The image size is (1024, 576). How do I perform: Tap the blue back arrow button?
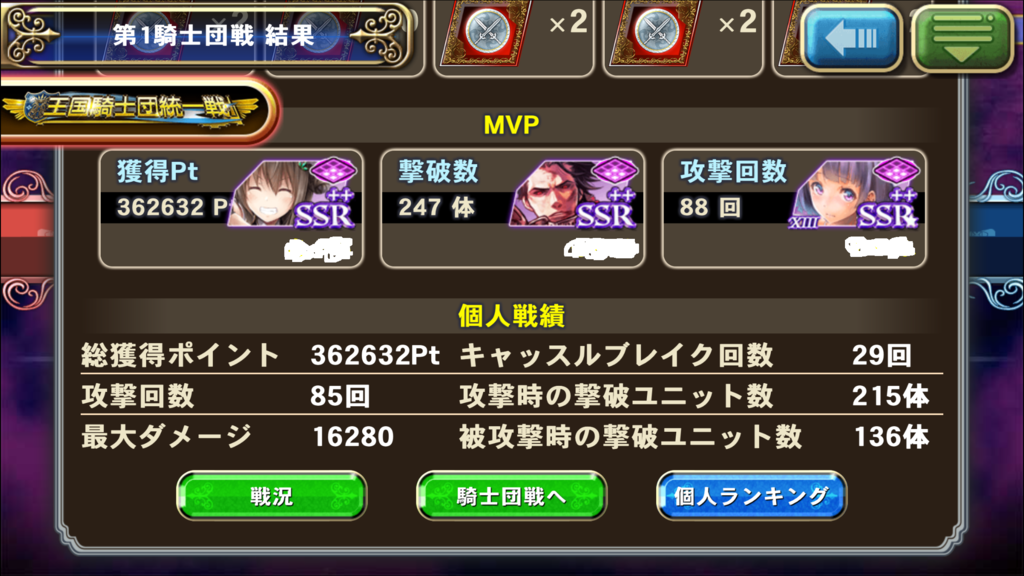(x=851, y=37)
